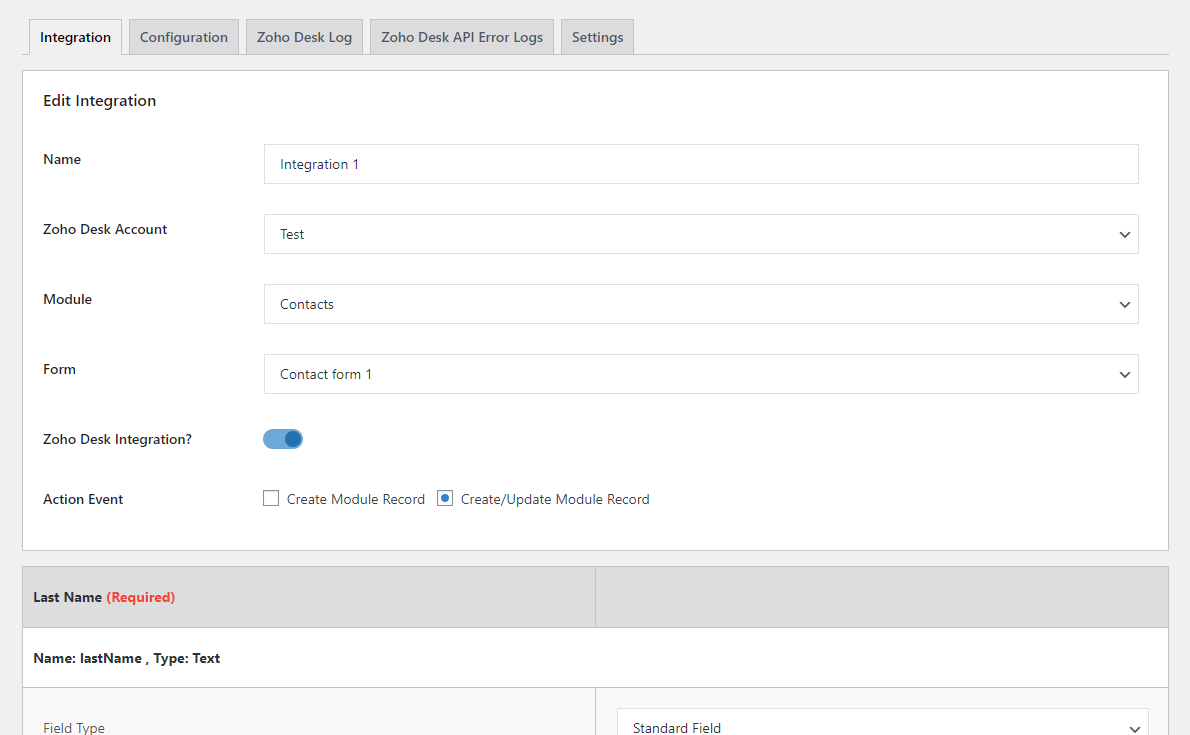The width and height of the screenshot is (1190, 735).
Task: Click the Edit Integration heading
Action: click(x=99, y=100)
